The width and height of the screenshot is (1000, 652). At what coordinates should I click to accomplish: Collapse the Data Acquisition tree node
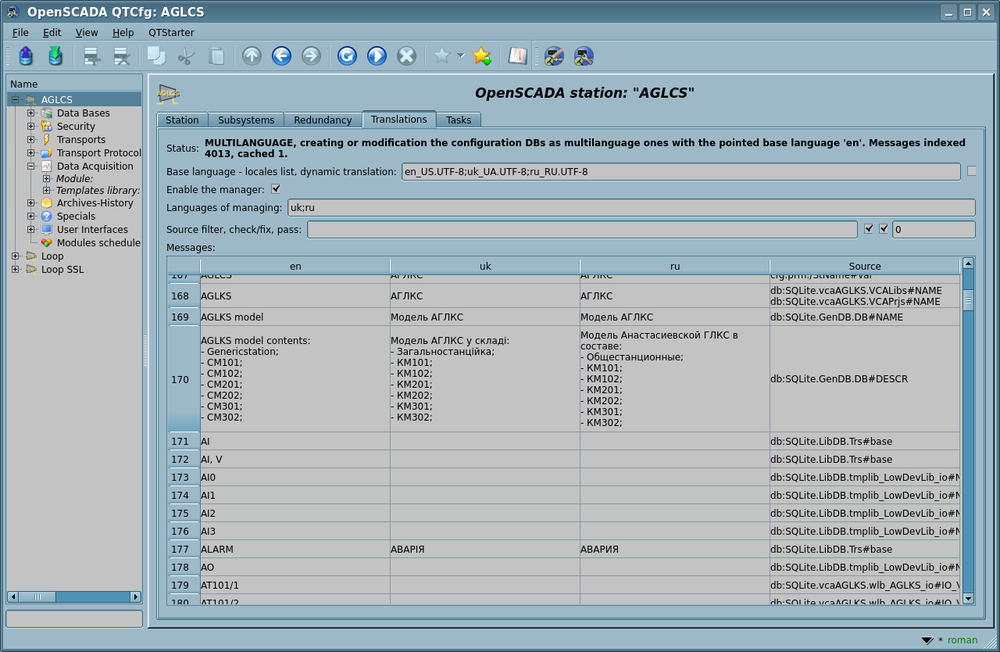(x=31, y=166)
